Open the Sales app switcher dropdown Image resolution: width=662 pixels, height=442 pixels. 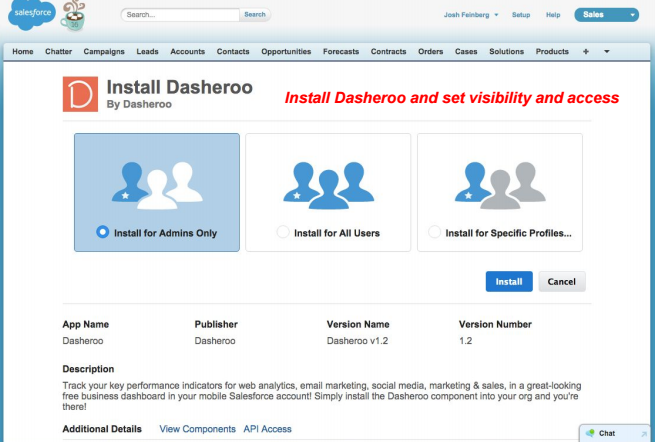606,15
